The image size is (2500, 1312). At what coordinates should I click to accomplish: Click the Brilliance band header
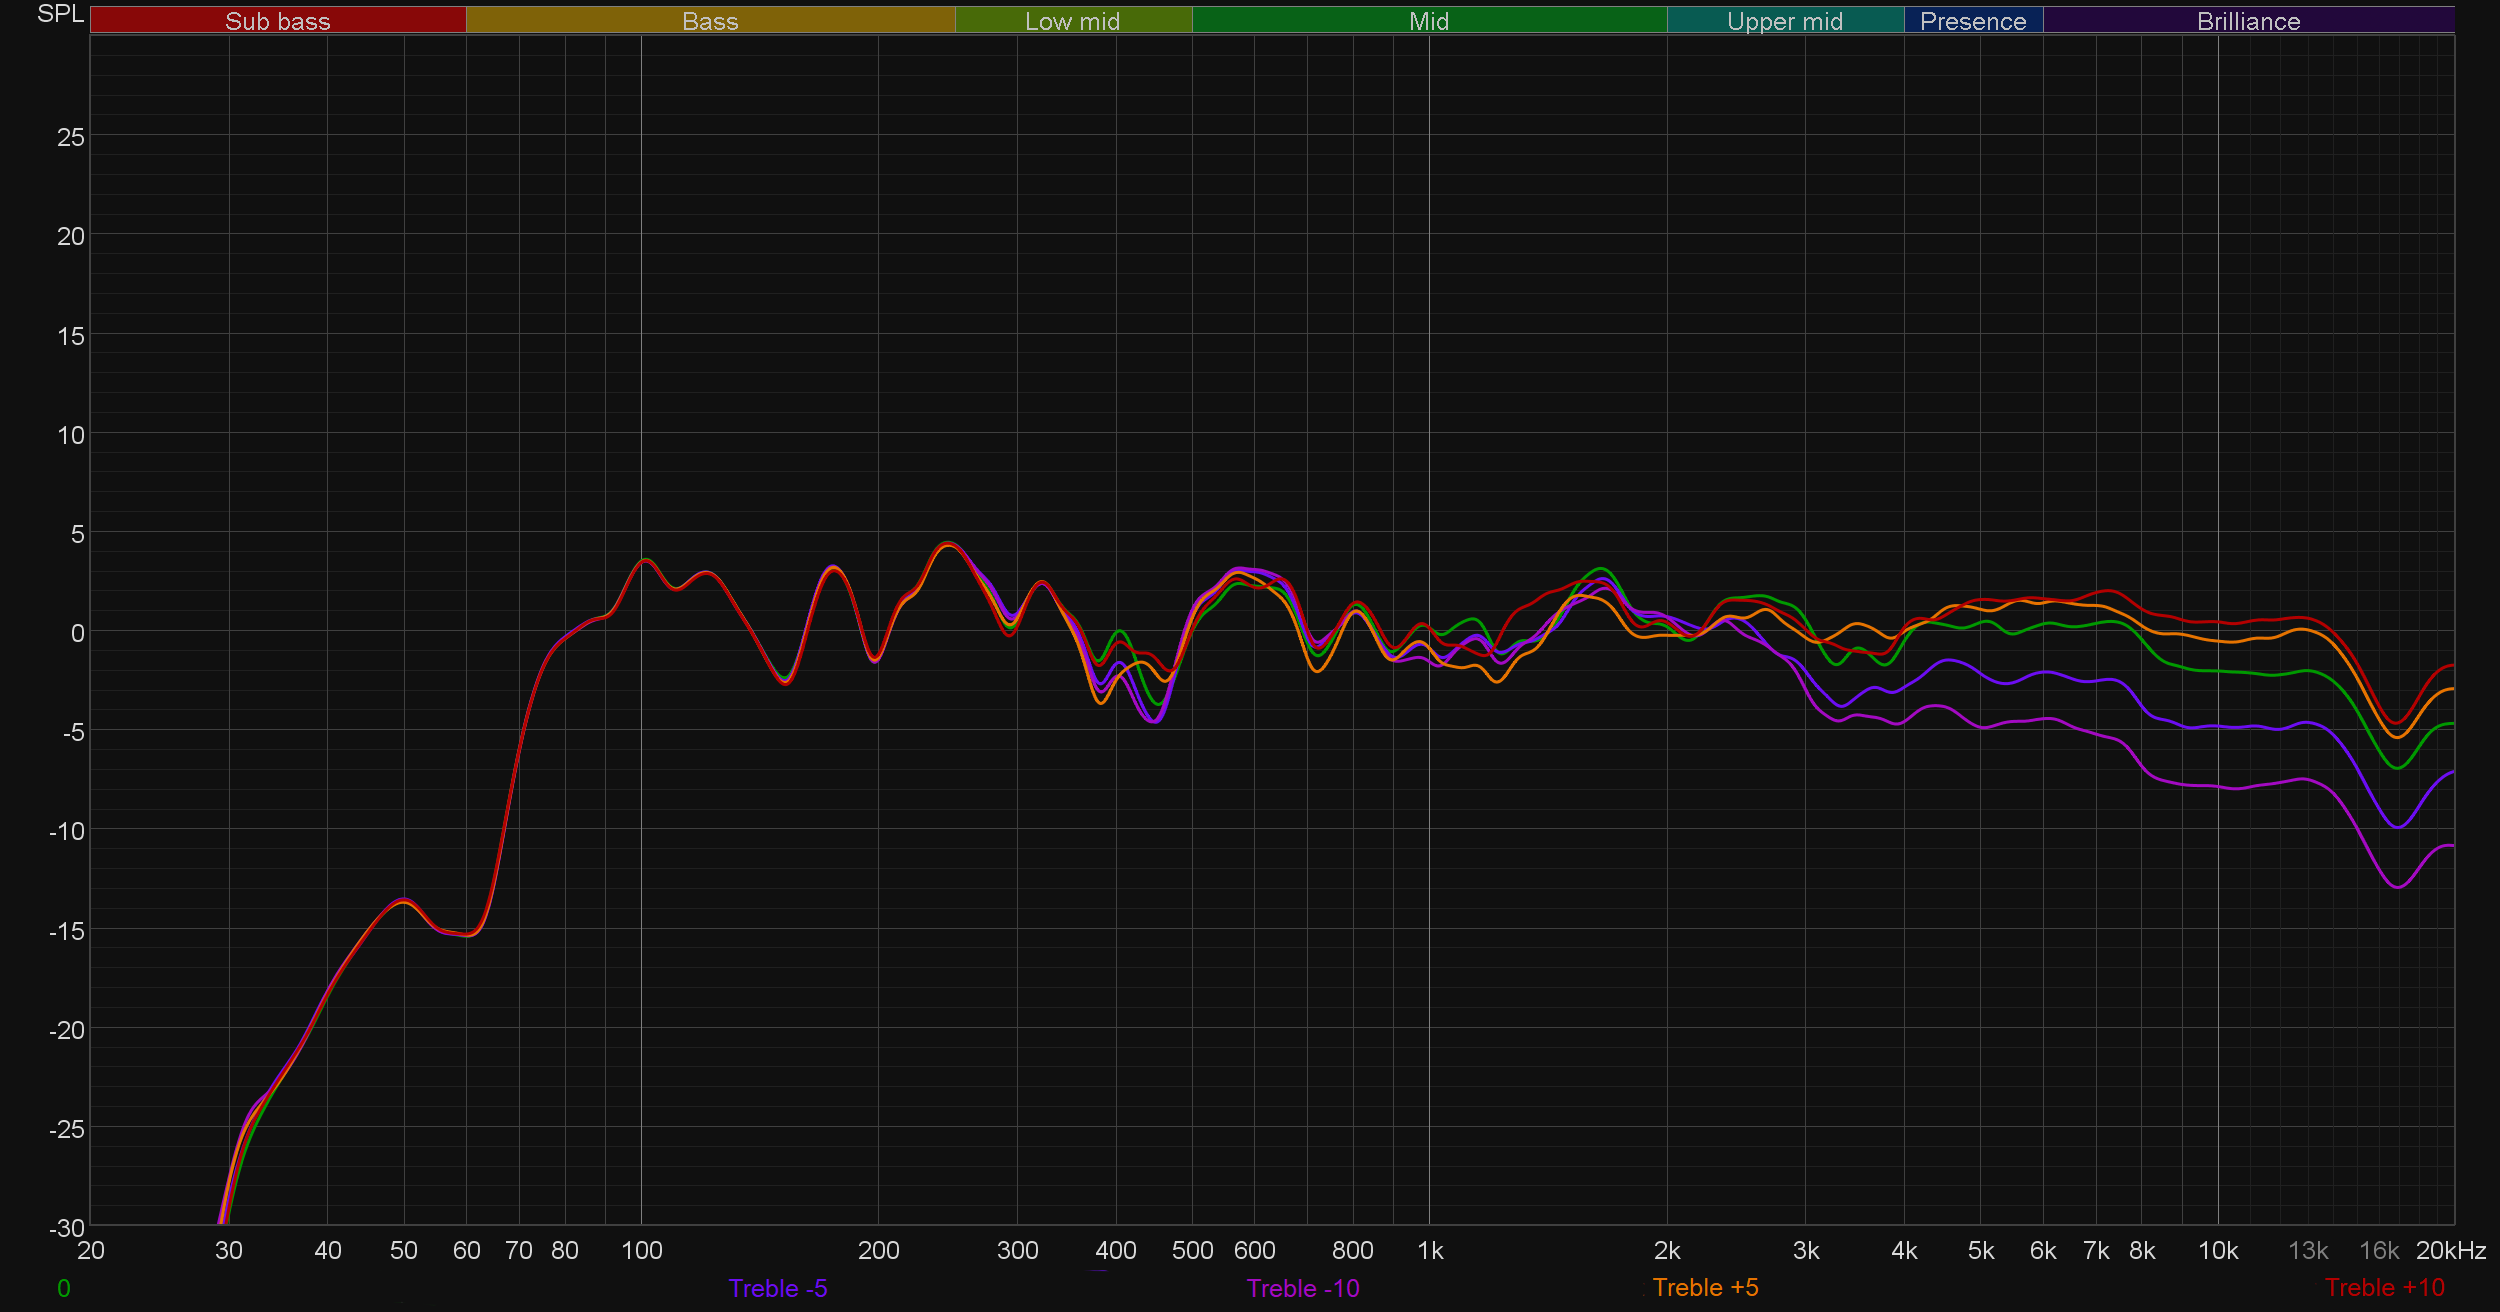pyautogui.click(x=2248, y=21)
